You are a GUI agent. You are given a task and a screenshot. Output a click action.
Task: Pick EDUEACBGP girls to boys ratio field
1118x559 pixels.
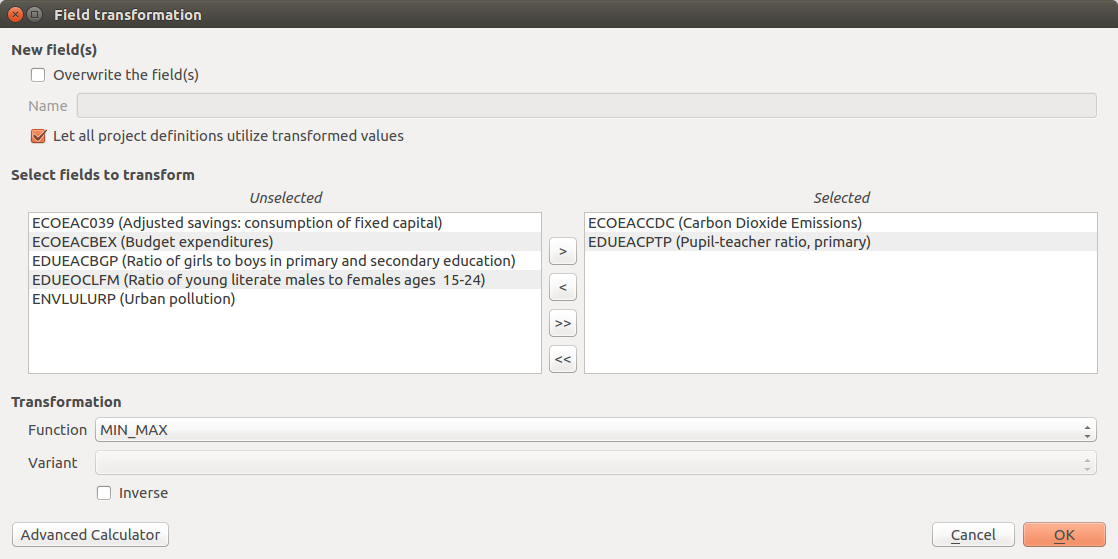click(x=273, y=261)
